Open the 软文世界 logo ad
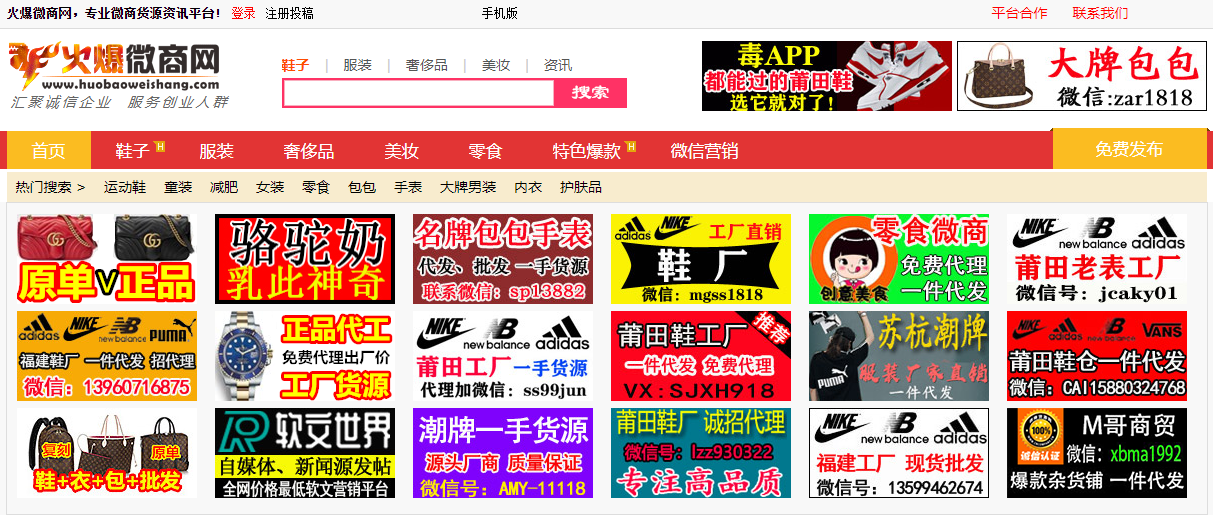 pos(305,452)
